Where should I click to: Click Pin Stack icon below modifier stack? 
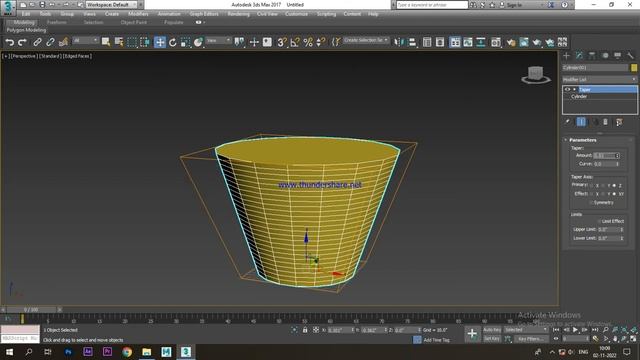pyautogui.click(x=568, y=122)
